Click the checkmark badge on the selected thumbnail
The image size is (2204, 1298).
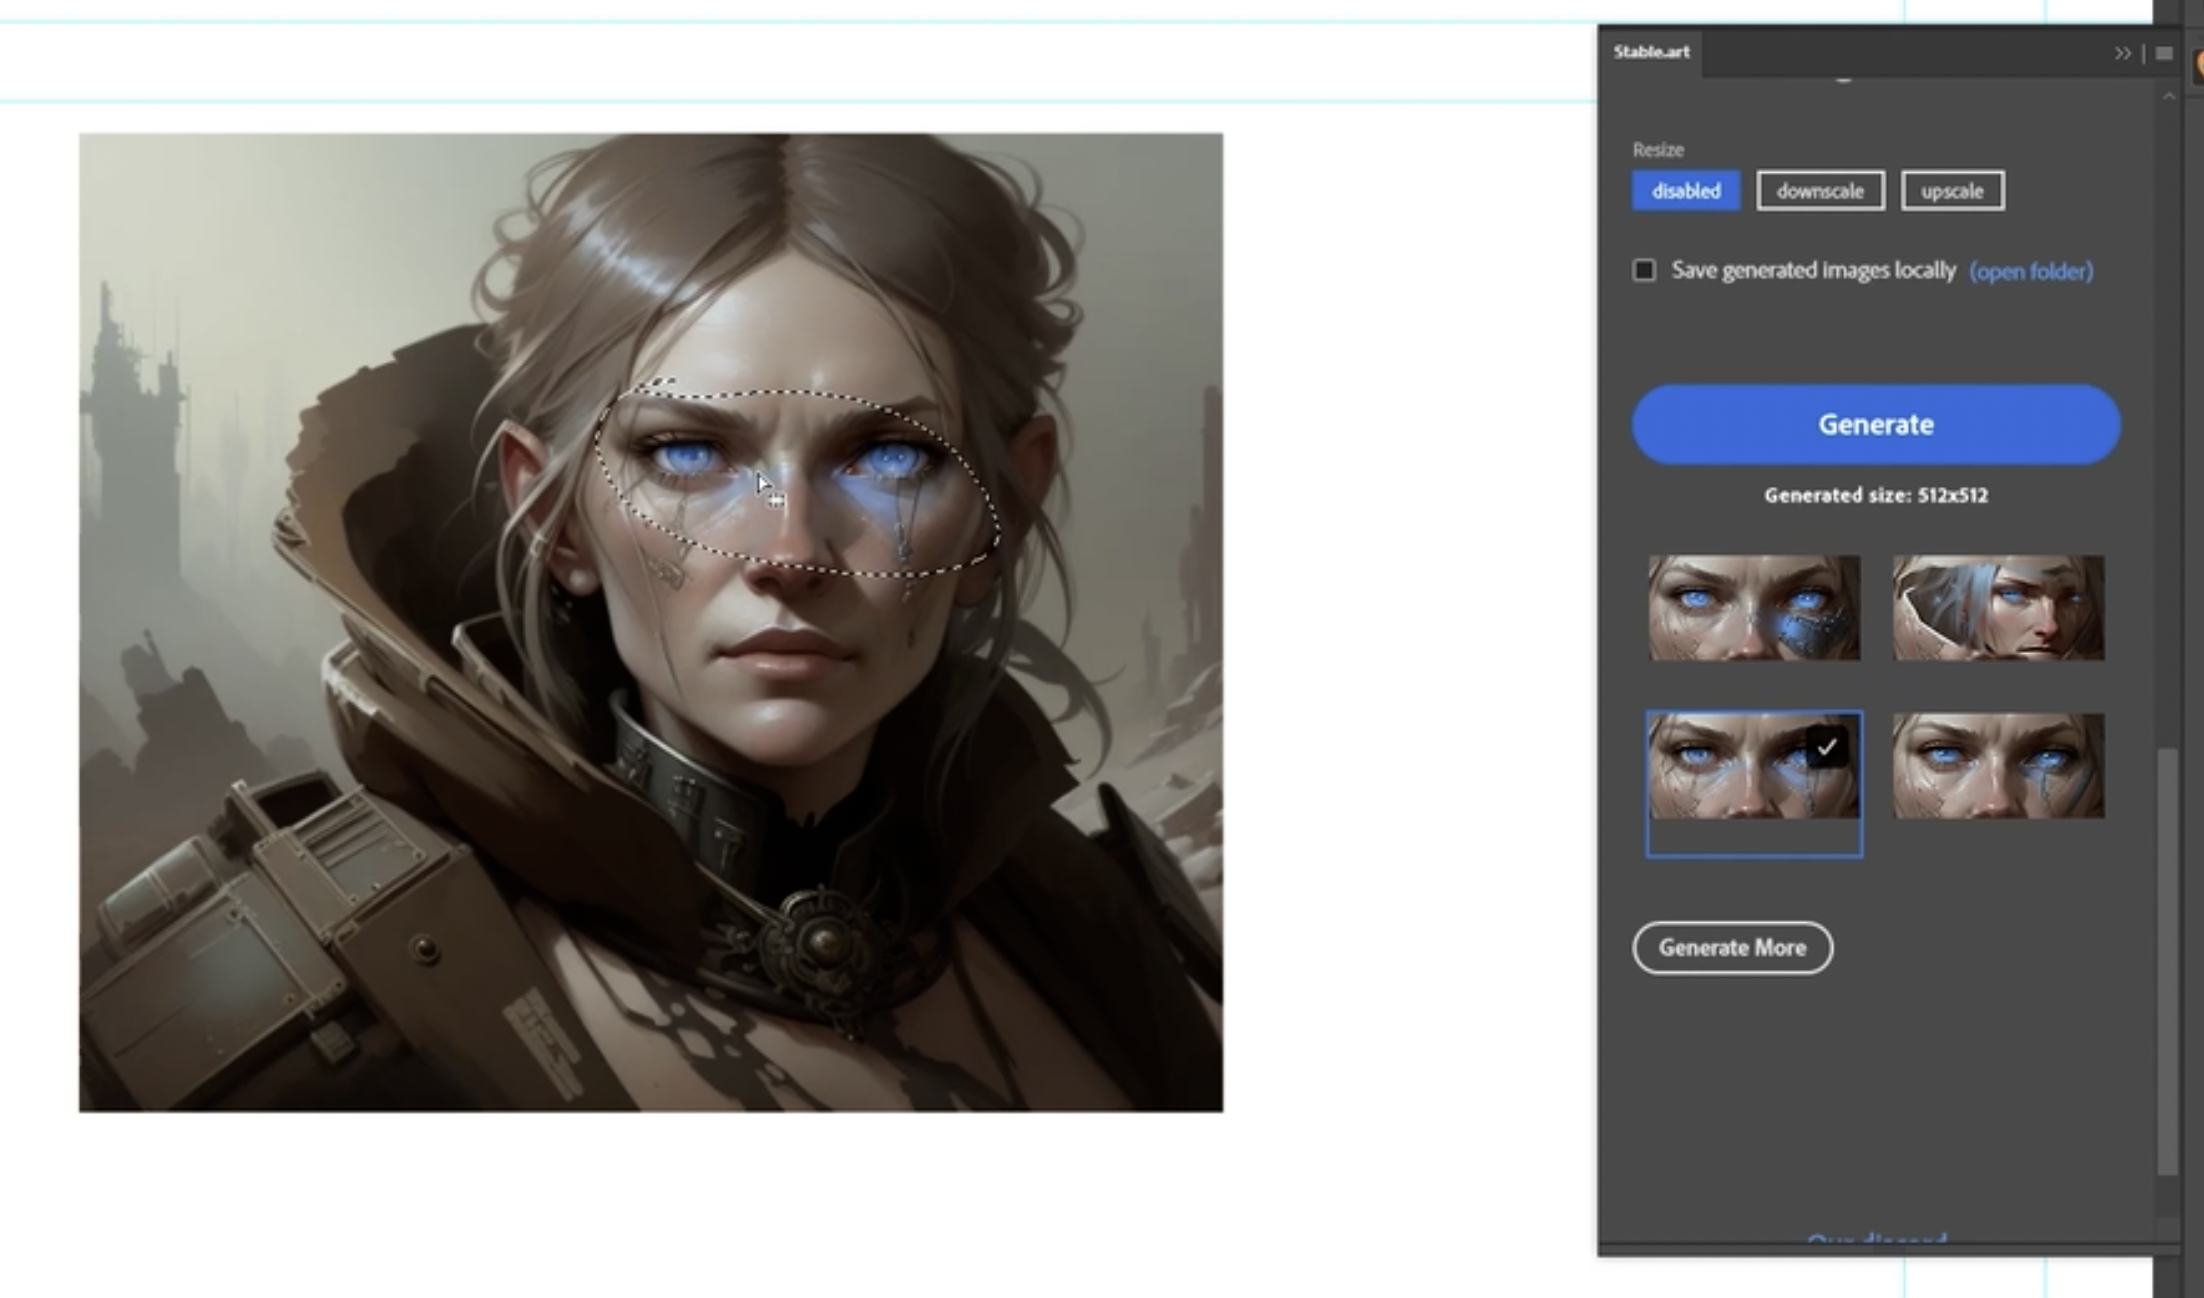(1826, 747)
